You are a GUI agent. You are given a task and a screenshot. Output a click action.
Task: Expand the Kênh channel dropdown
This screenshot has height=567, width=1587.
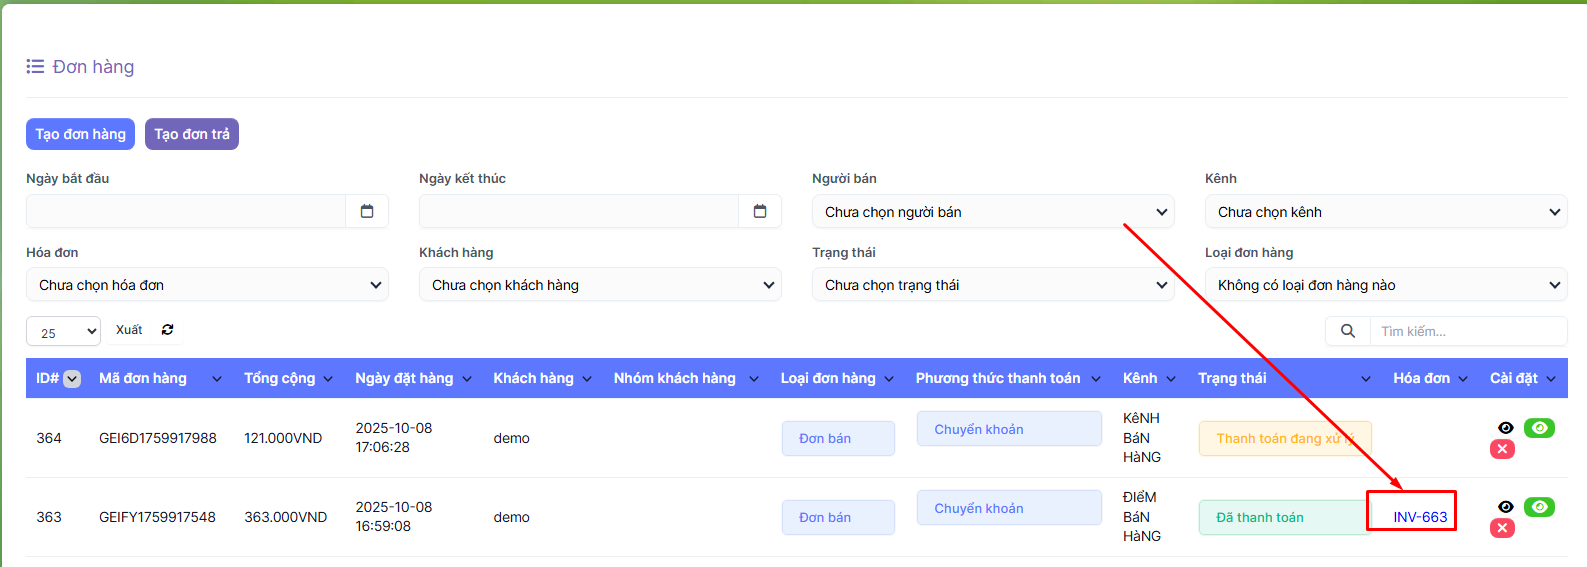click(x=1386, y=212)
